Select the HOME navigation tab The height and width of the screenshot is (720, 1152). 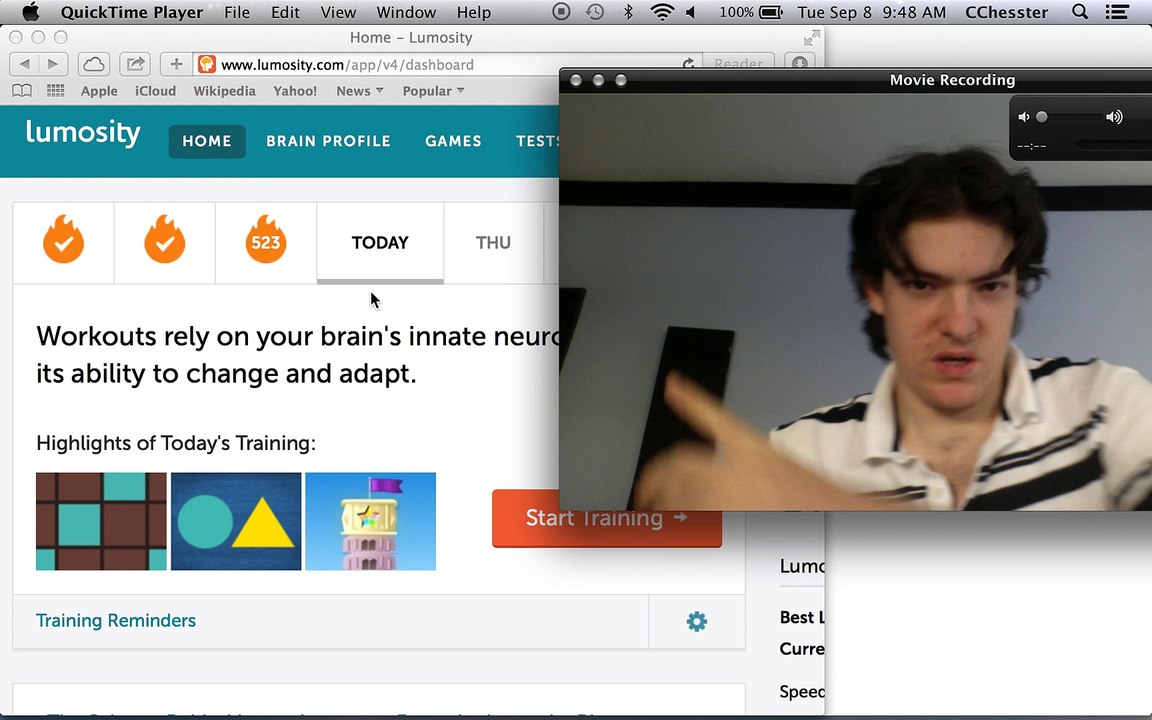pos(206,141)
